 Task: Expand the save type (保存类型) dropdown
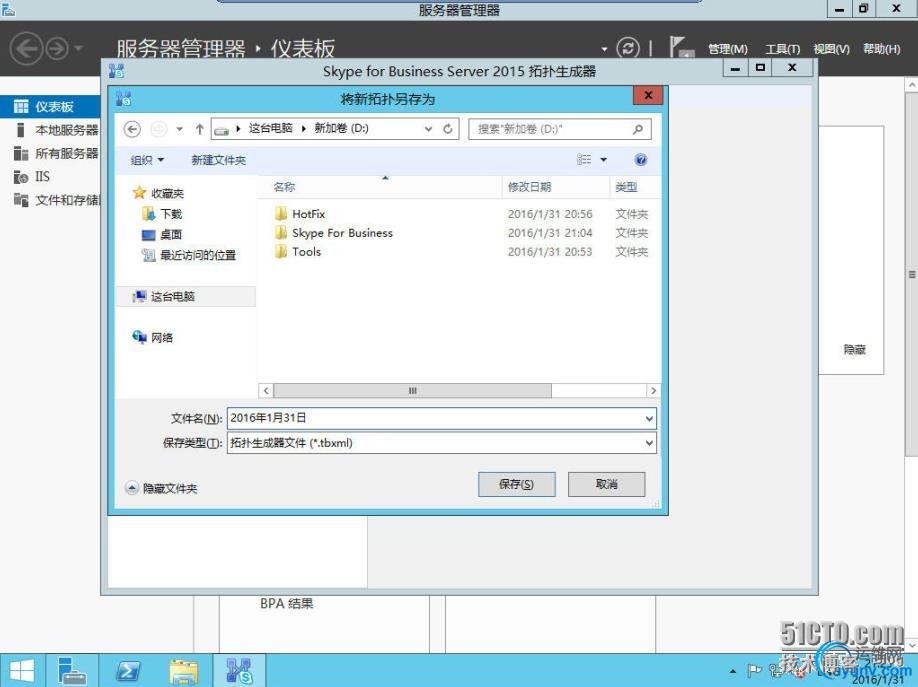(x=649, y=443)
